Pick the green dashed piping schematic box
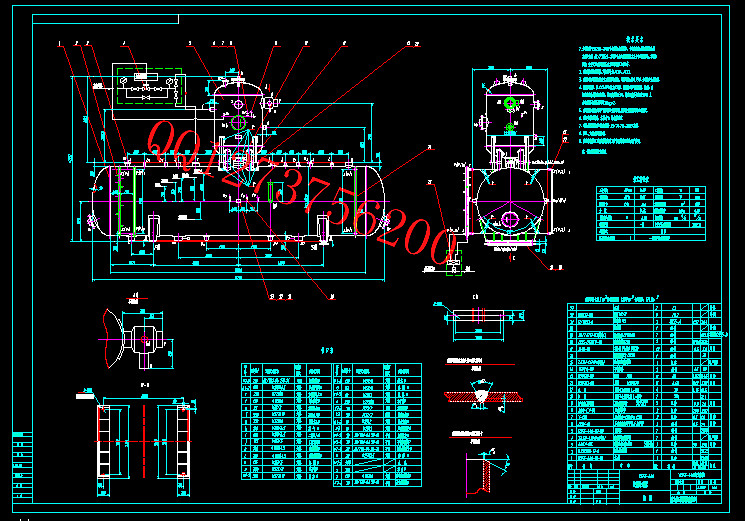 [x=150, y=86]
